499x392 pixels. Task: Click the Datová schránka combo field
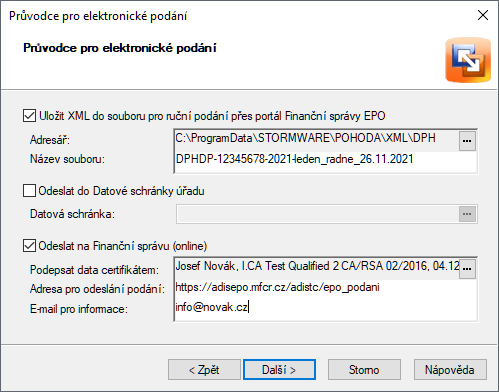pyautogui.click(x=318, y=214)
